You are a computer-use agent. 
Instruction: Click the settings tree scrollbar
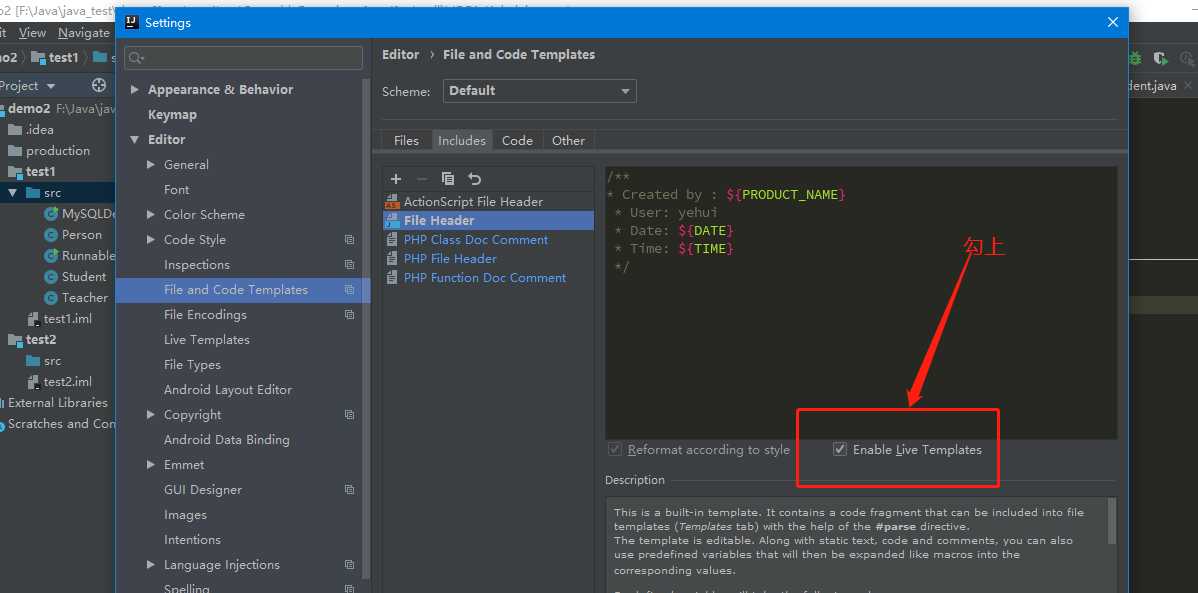click(366, 329)
